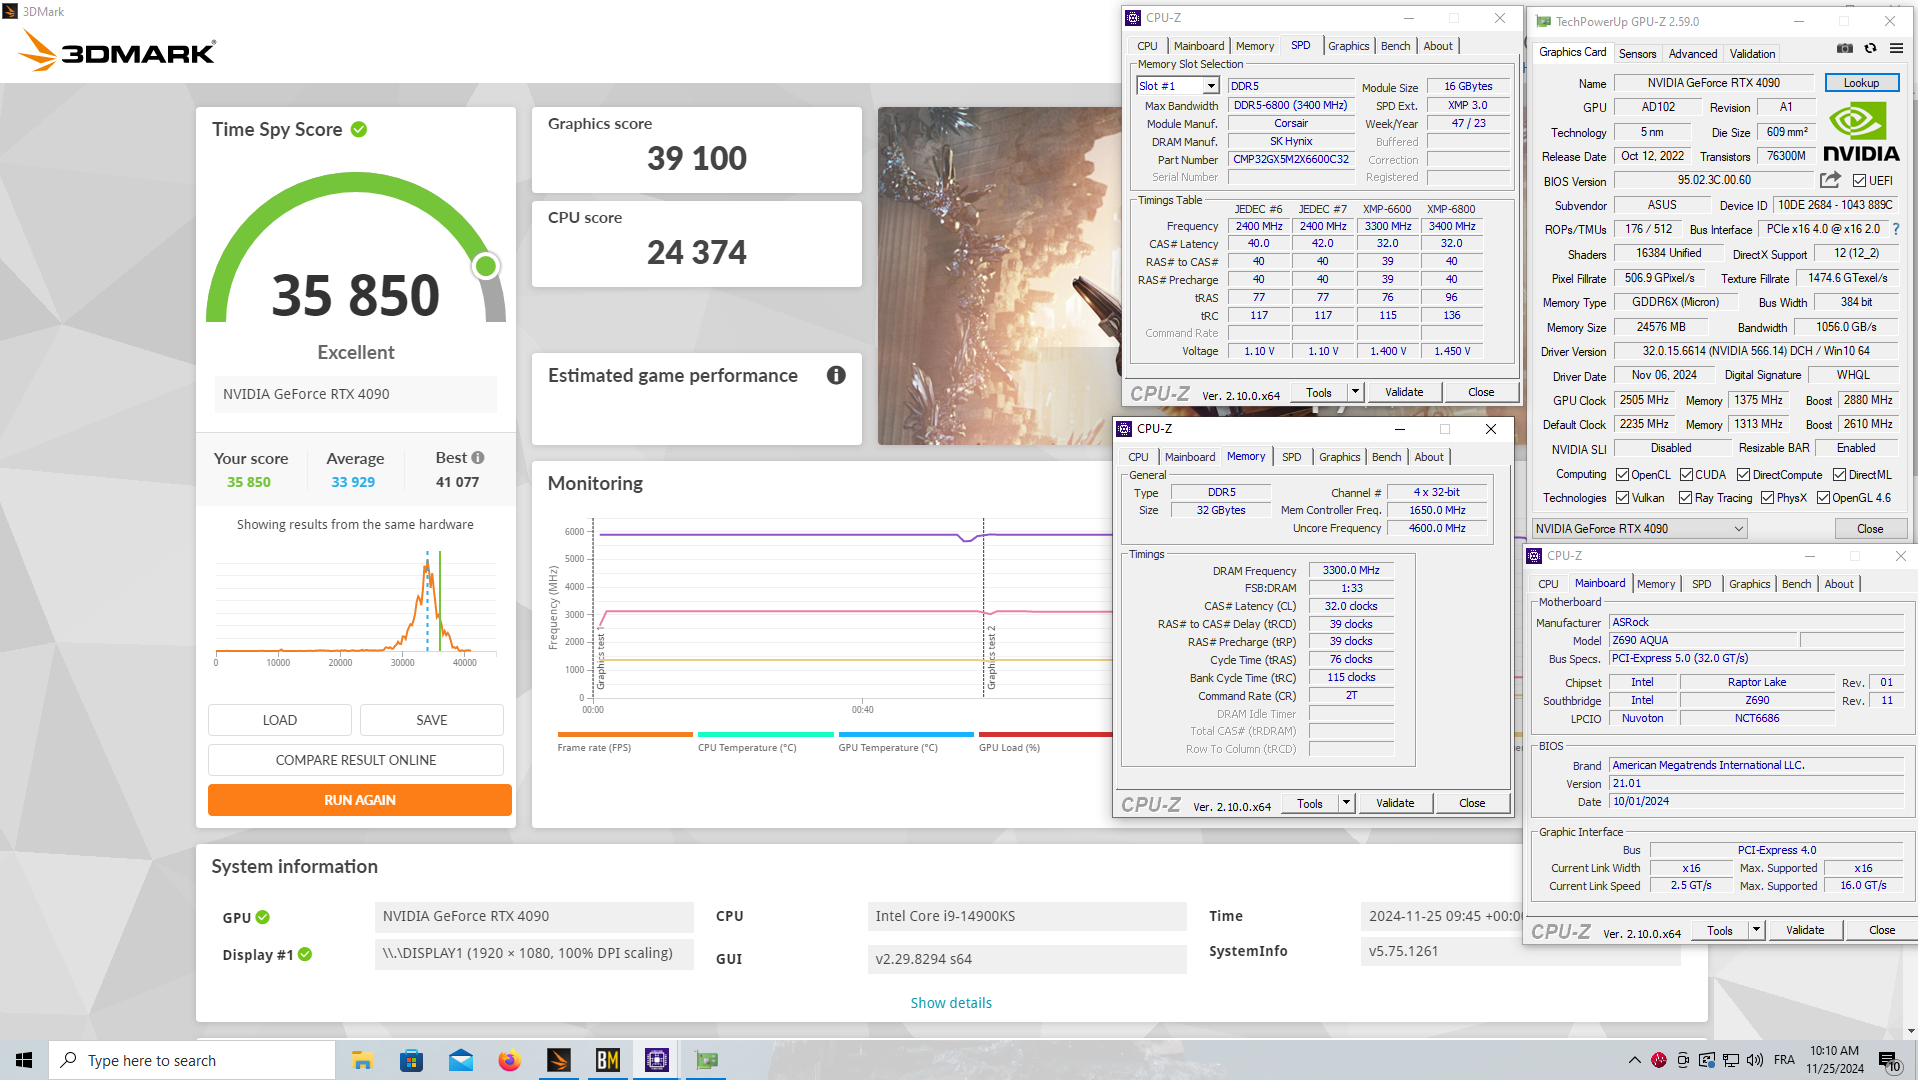Screen dimensions: 1918x1080
Task: Launch Firefox from taskbar
Action: [x=509, y=1060]
